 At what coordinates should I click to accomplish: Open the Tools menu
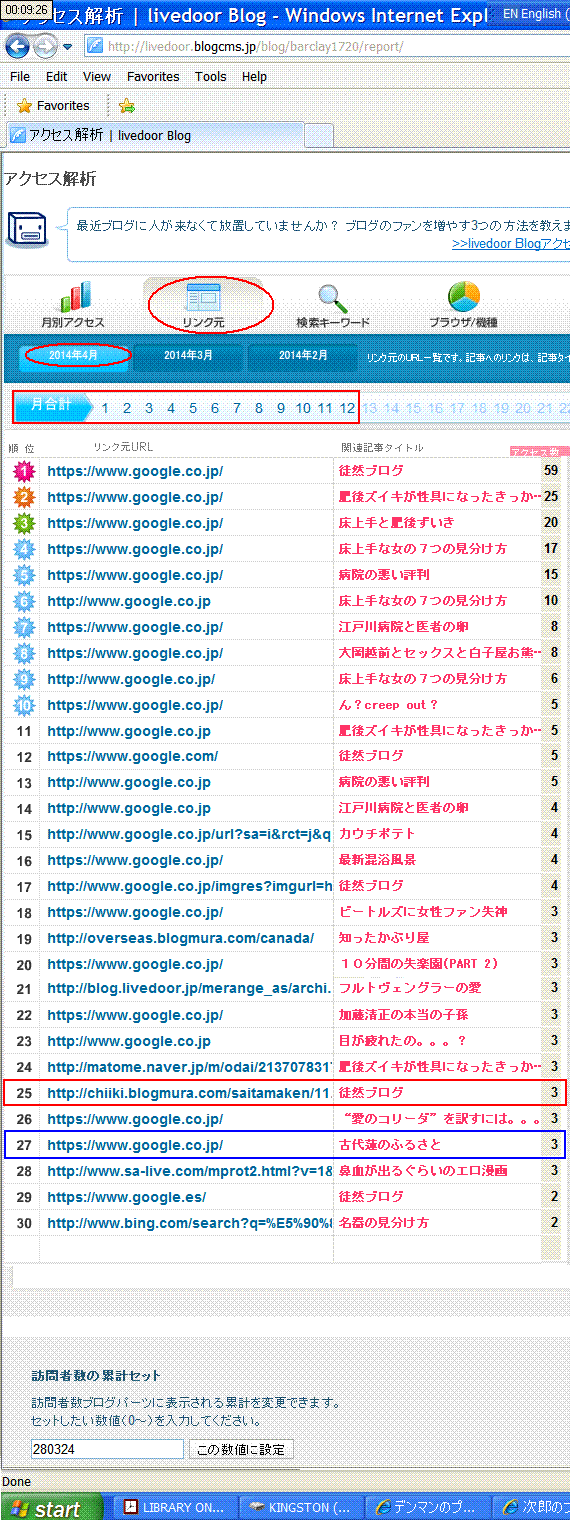click(211, 76)
